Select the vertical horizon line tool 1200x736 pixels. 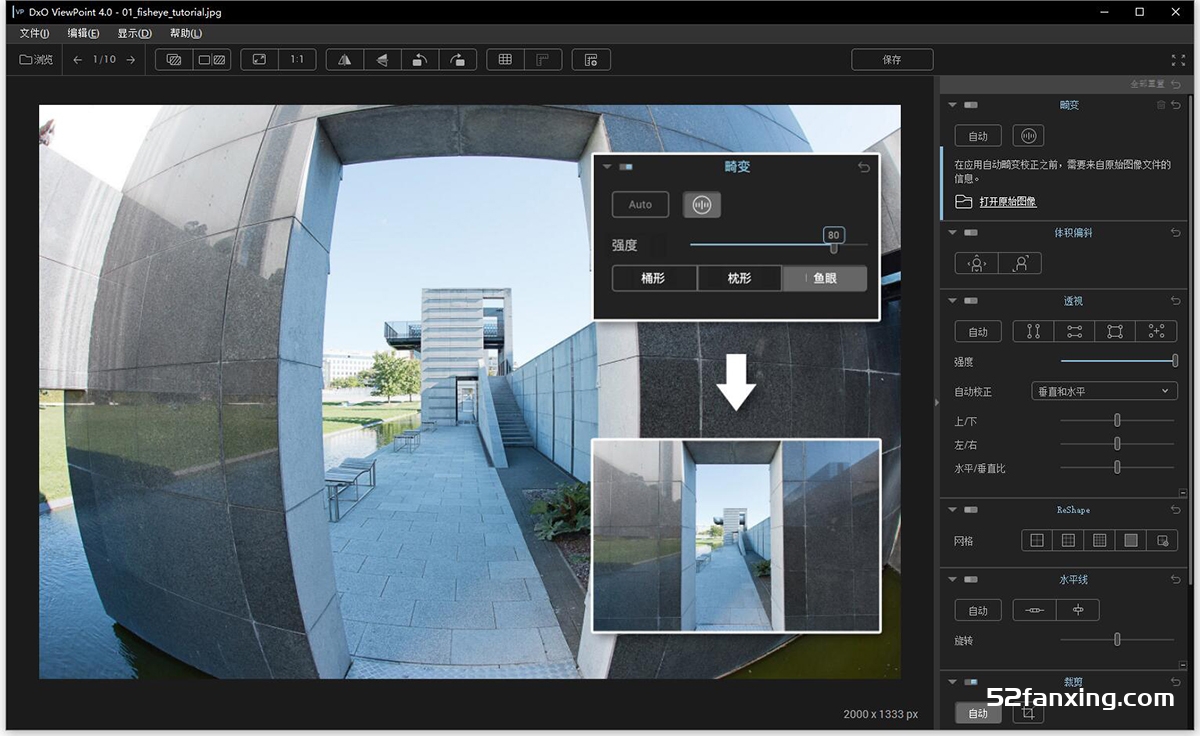coord(1078,610)
